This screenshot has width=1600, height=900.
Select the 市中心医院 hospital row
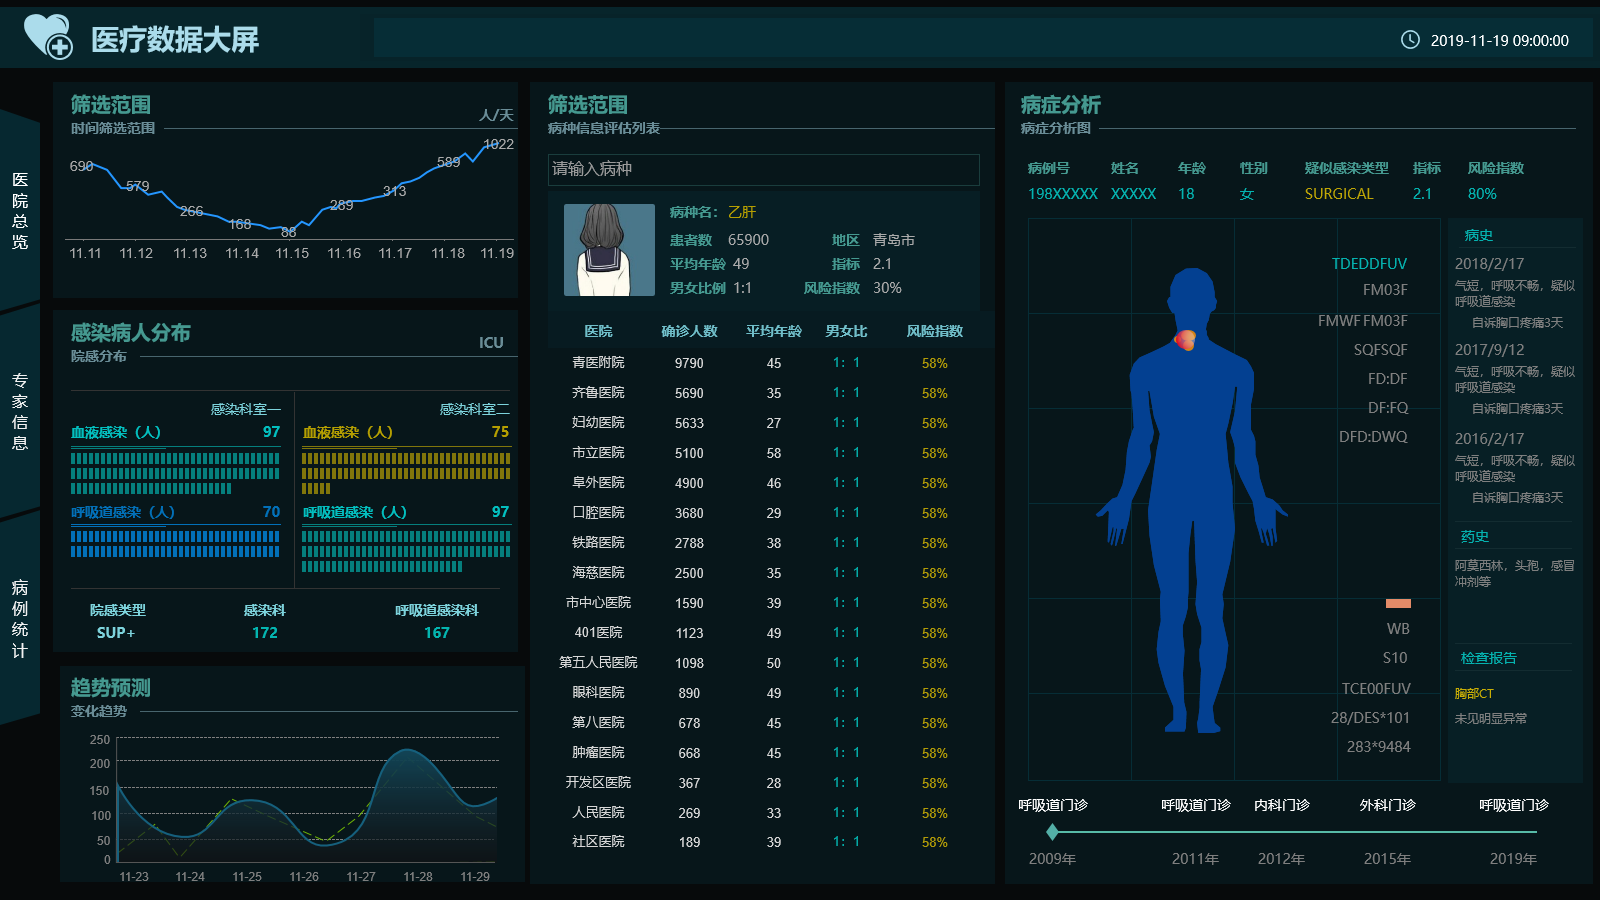tap(764, 603)
